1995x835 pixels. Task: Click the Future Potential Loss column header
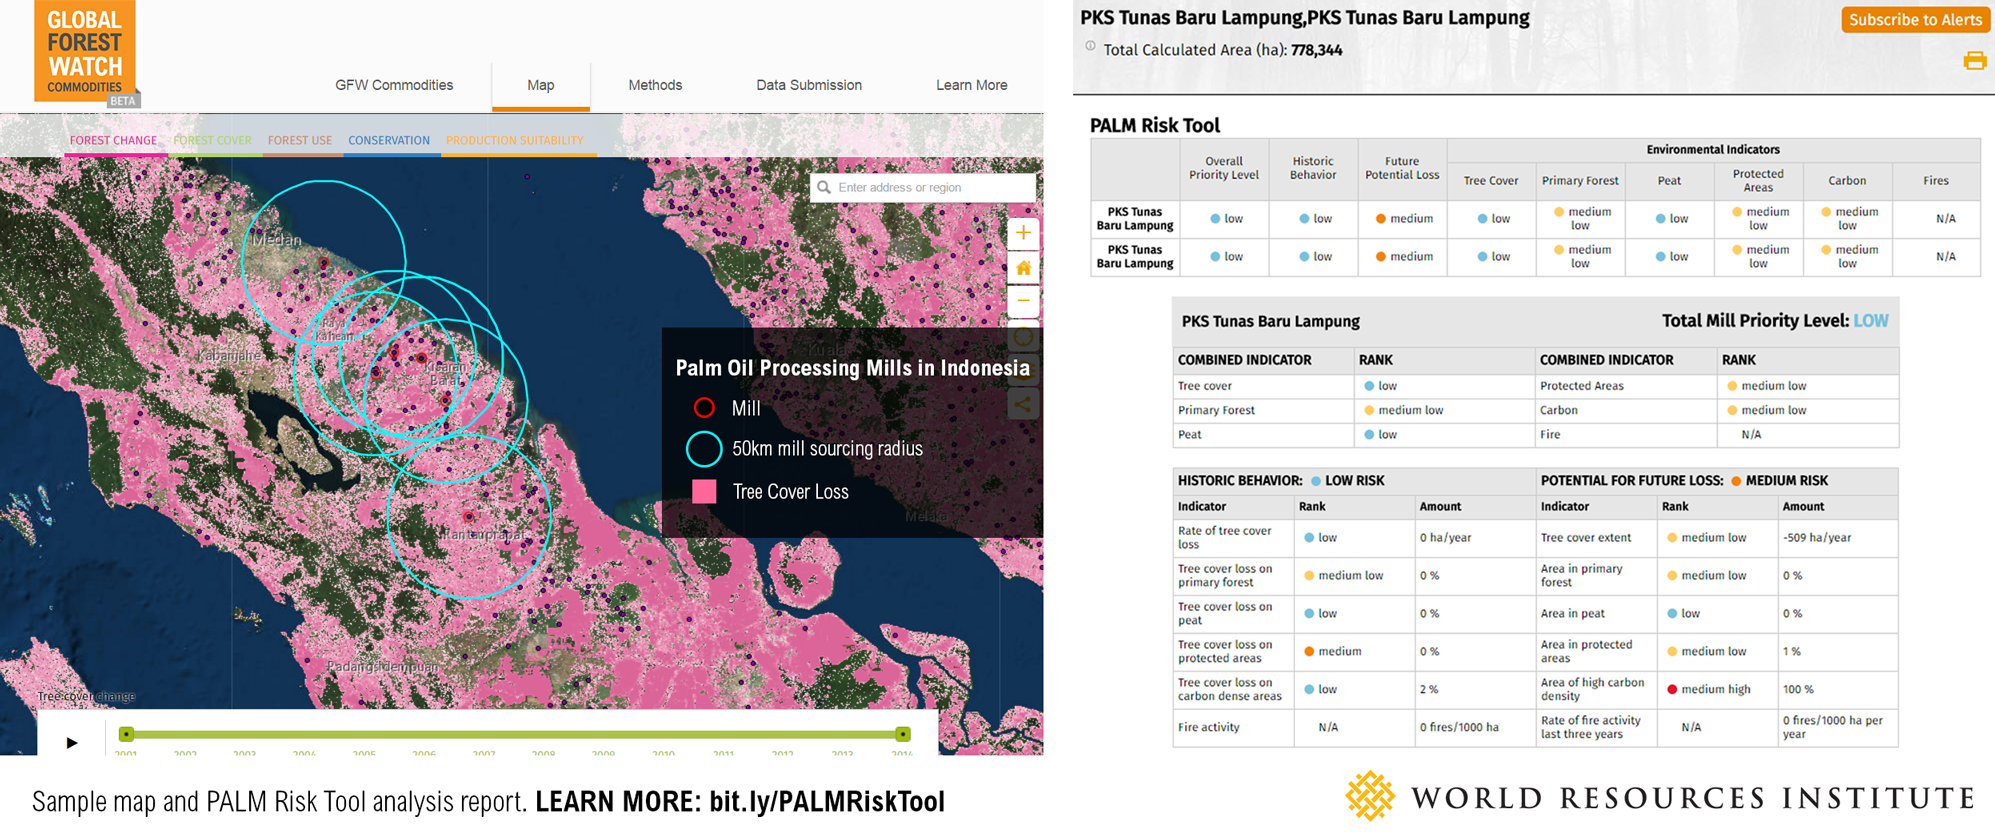[x=1402, y=168]
